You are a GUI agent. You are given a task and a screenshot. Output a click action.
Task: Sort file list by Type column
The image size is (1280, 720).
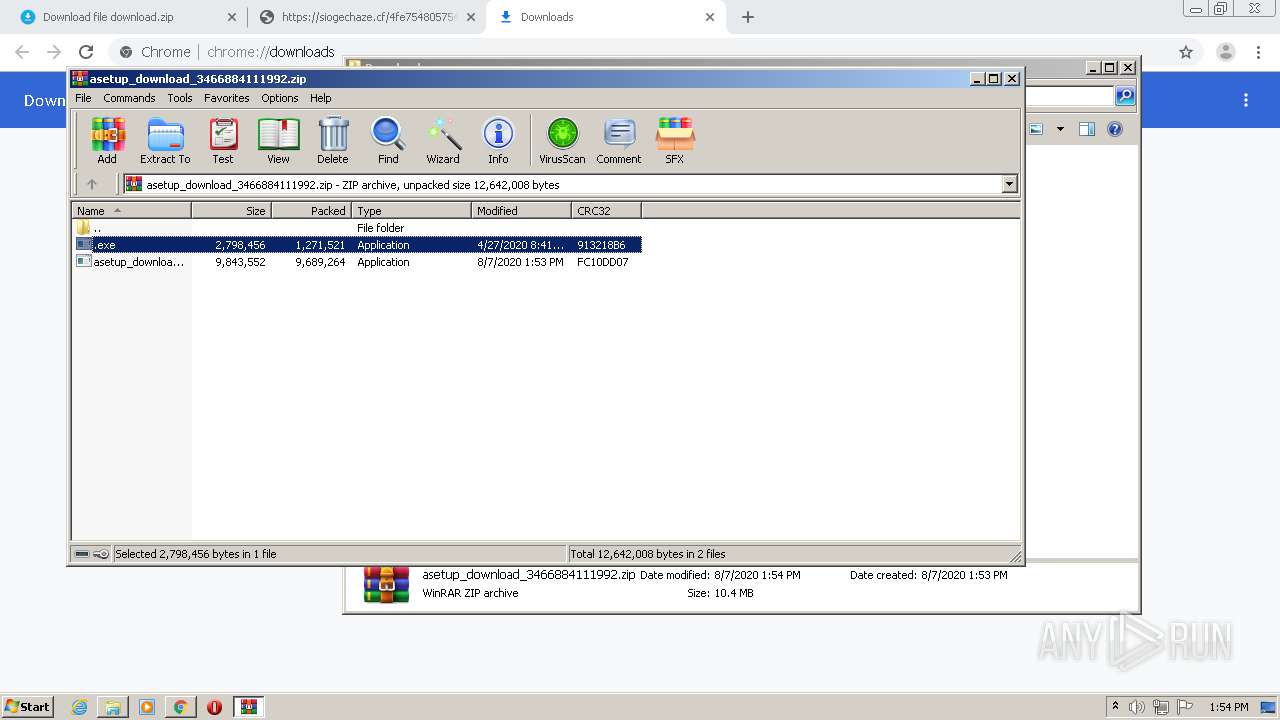tap(411, 211)
